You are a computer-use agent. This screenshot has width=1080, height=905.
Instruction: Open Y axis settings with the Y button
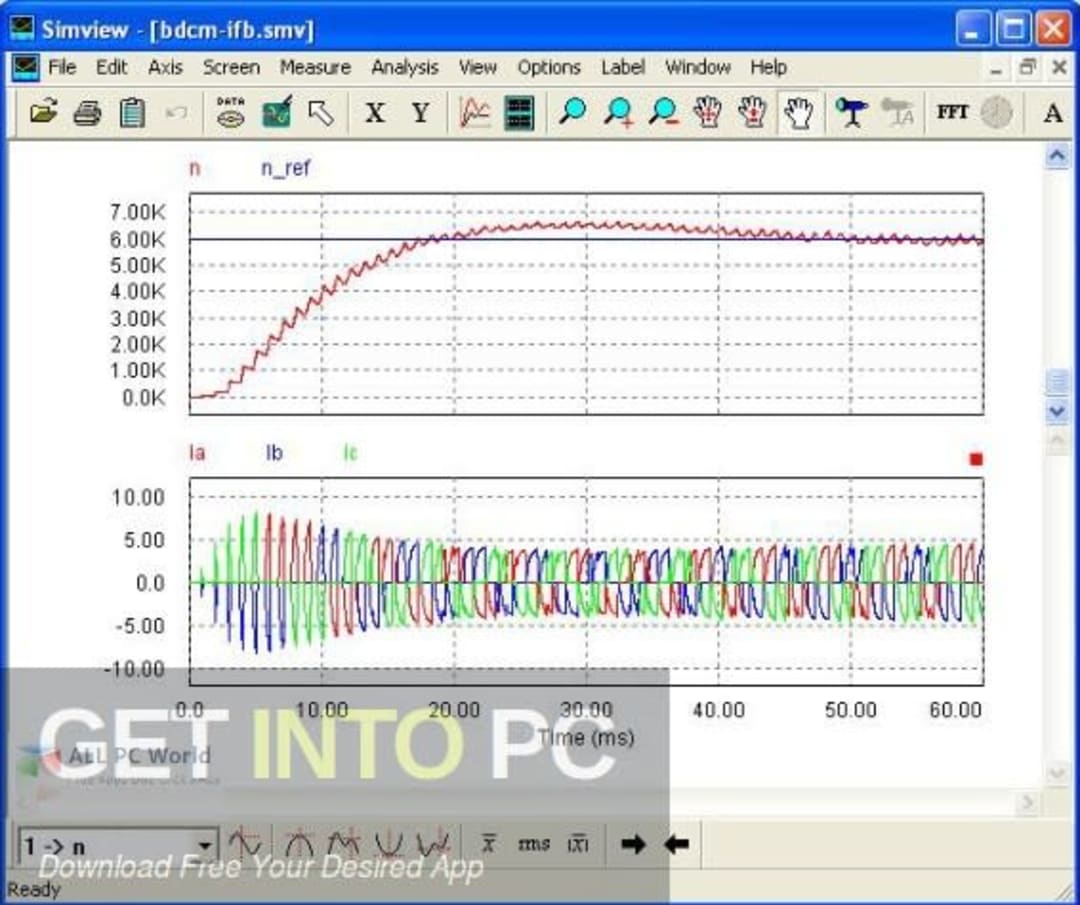(420, 112)
